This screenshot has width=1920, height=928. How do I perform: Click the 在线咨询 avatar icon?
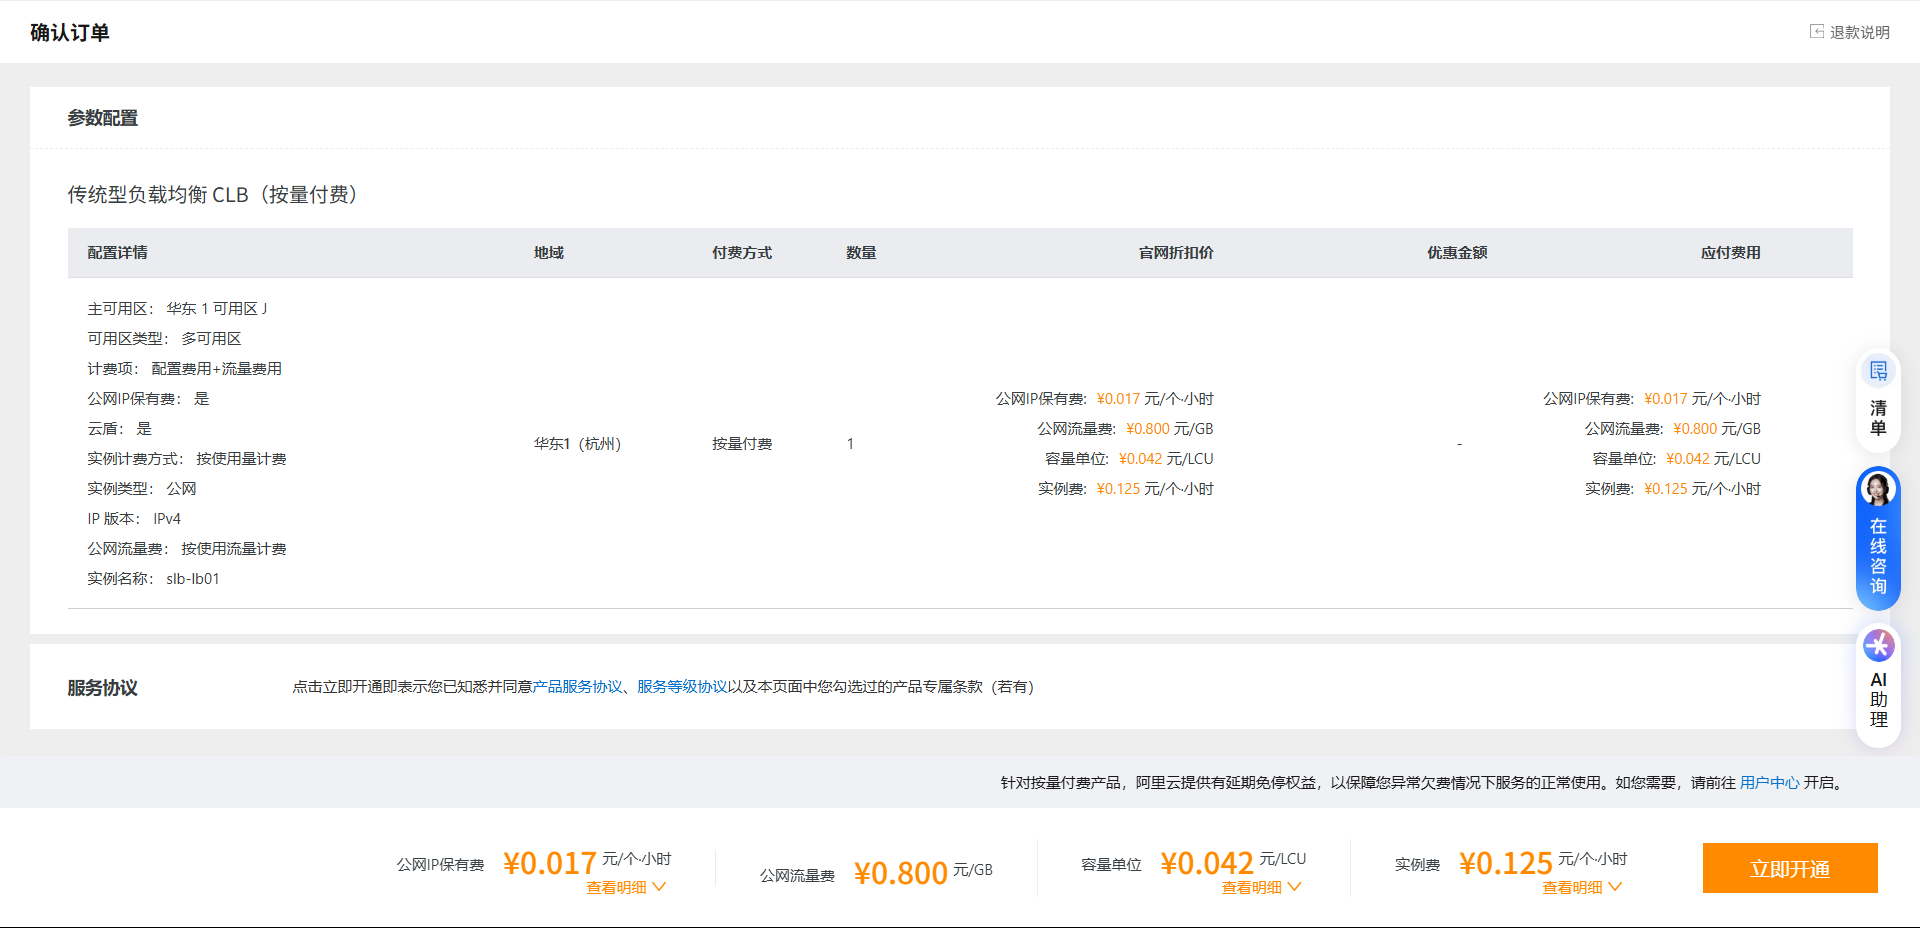[1878, 490]
